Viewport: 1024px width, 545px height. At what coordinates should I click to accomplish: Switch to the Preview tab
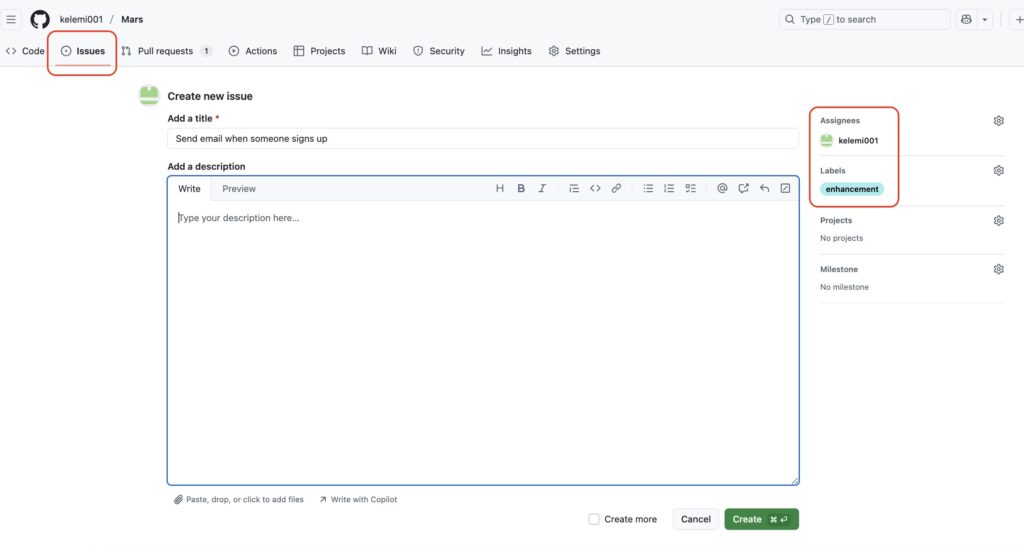click(239, 188)
